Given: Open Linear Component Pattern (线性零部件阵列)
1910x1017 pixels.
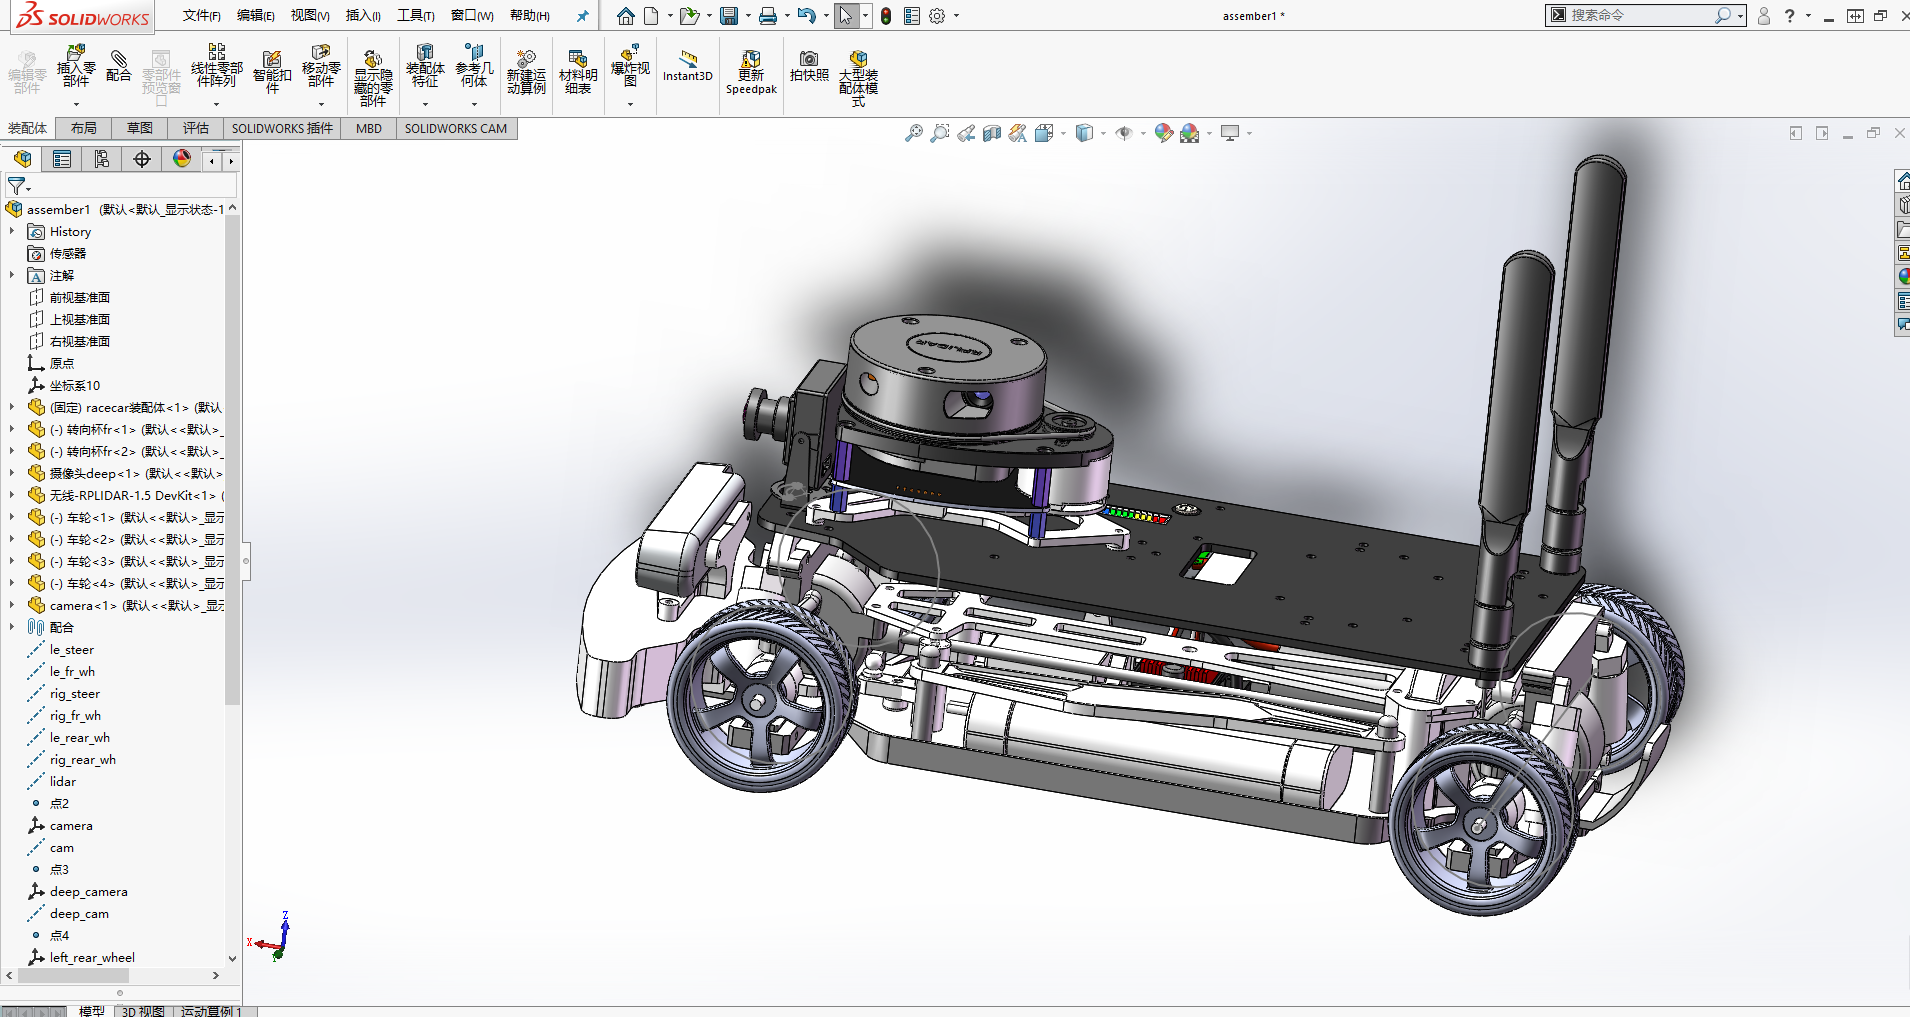Looking at the screenshot, I should 216,66.
